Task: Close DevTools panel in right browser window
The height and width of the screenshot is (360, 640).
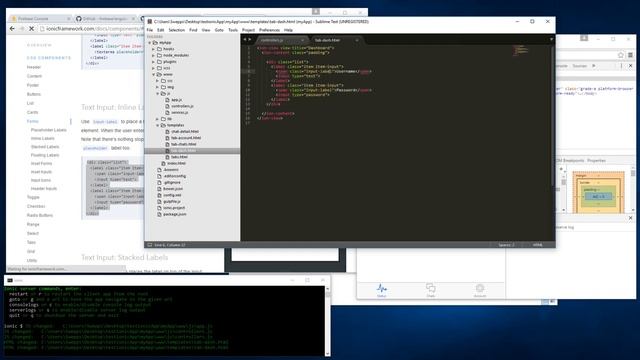Action: (x=631, y=66)
